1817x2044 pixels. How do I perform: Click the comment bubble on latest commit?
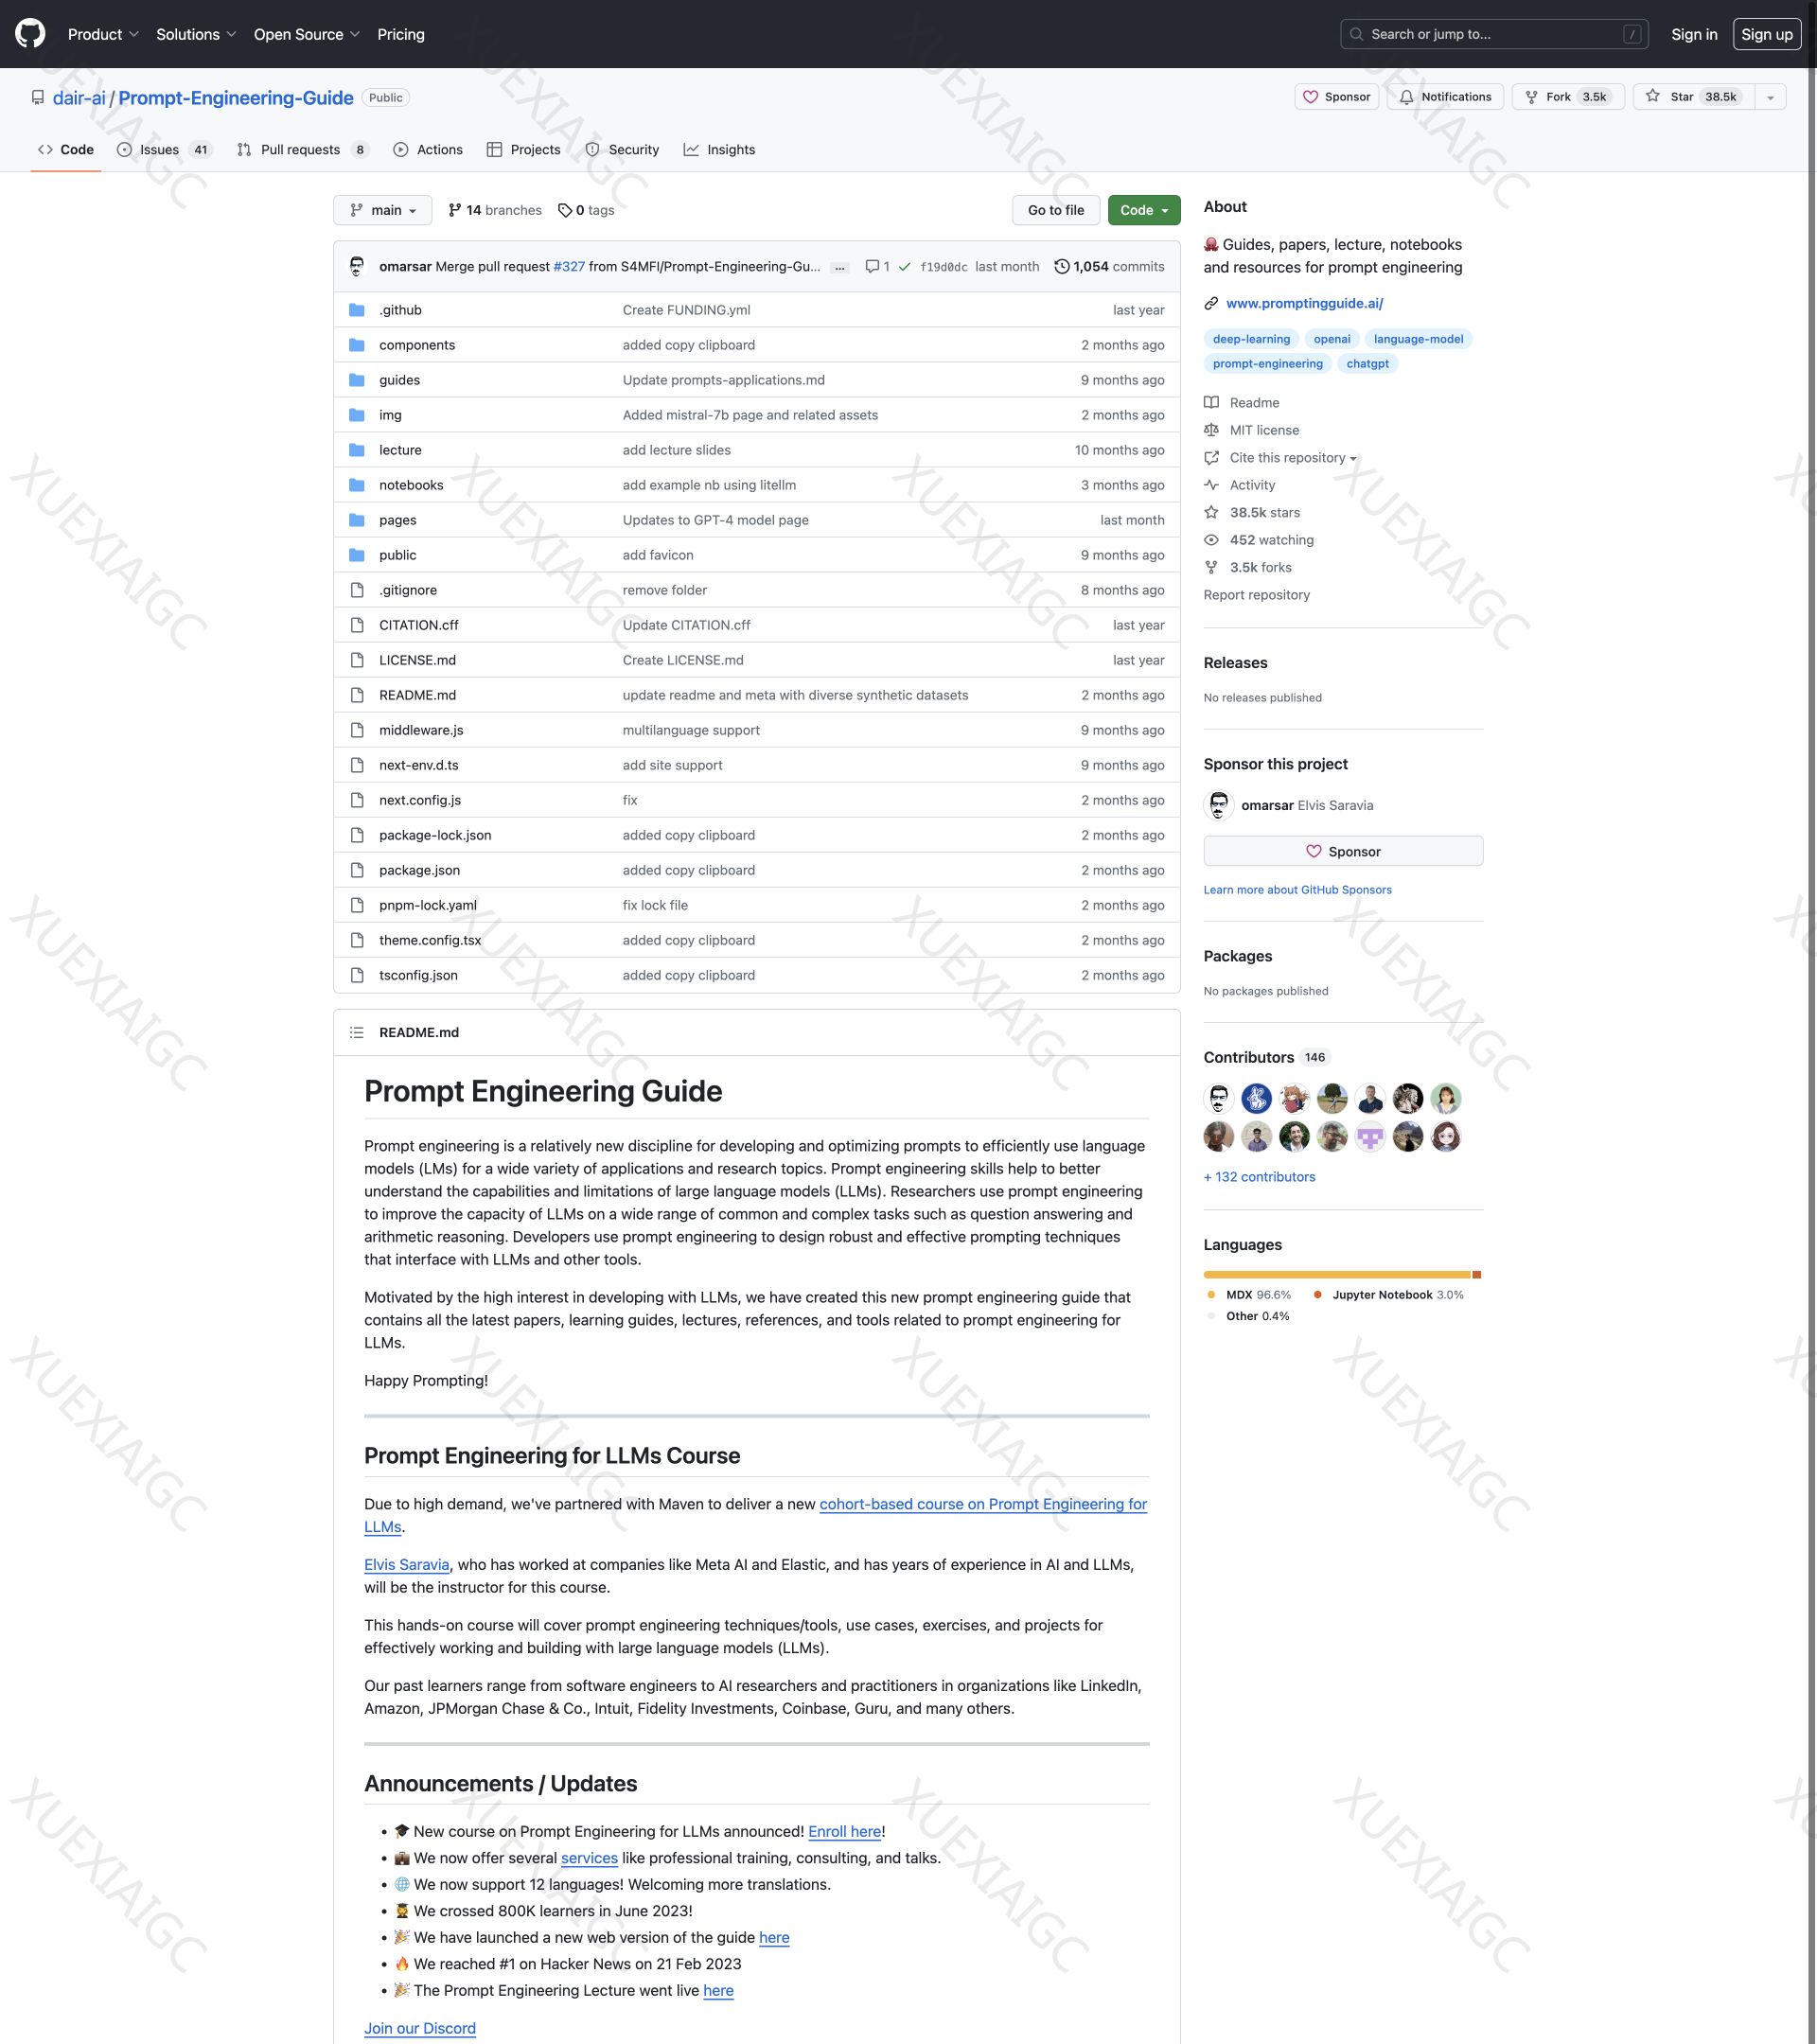click(873, 267)
